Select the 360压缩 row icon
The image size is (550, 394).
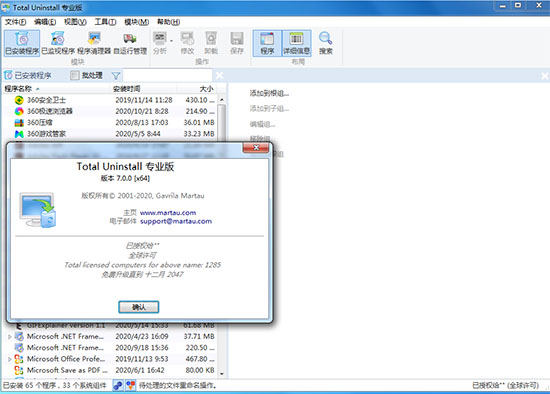click(x=19, y=123)
